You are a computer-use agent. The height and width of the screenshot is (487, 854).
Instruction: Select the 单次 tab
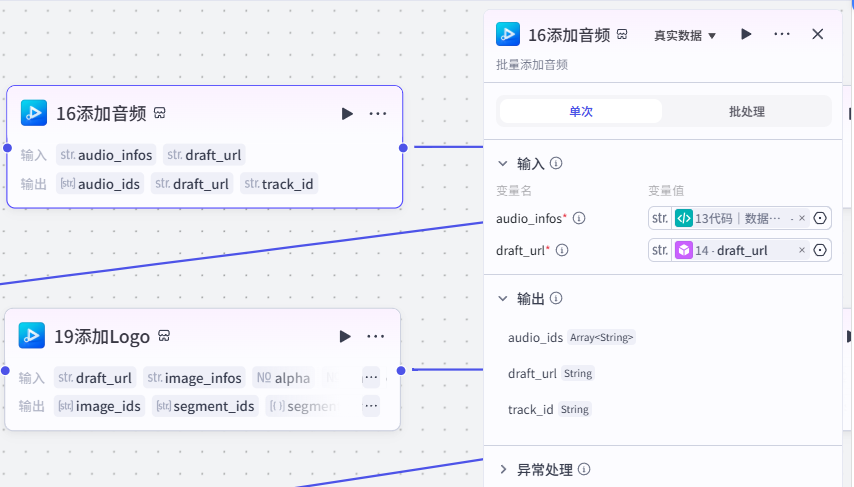tap(581, 112)
